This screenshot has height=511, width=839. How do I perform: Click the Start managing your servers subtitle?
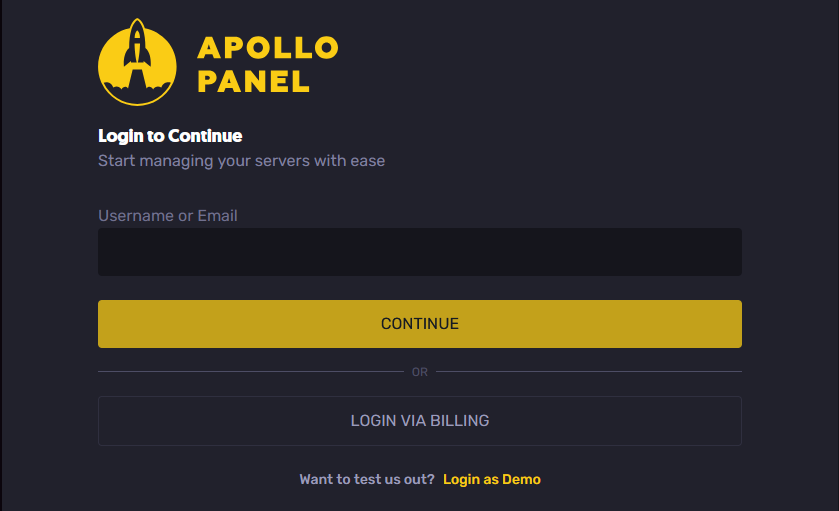point(241,161)
